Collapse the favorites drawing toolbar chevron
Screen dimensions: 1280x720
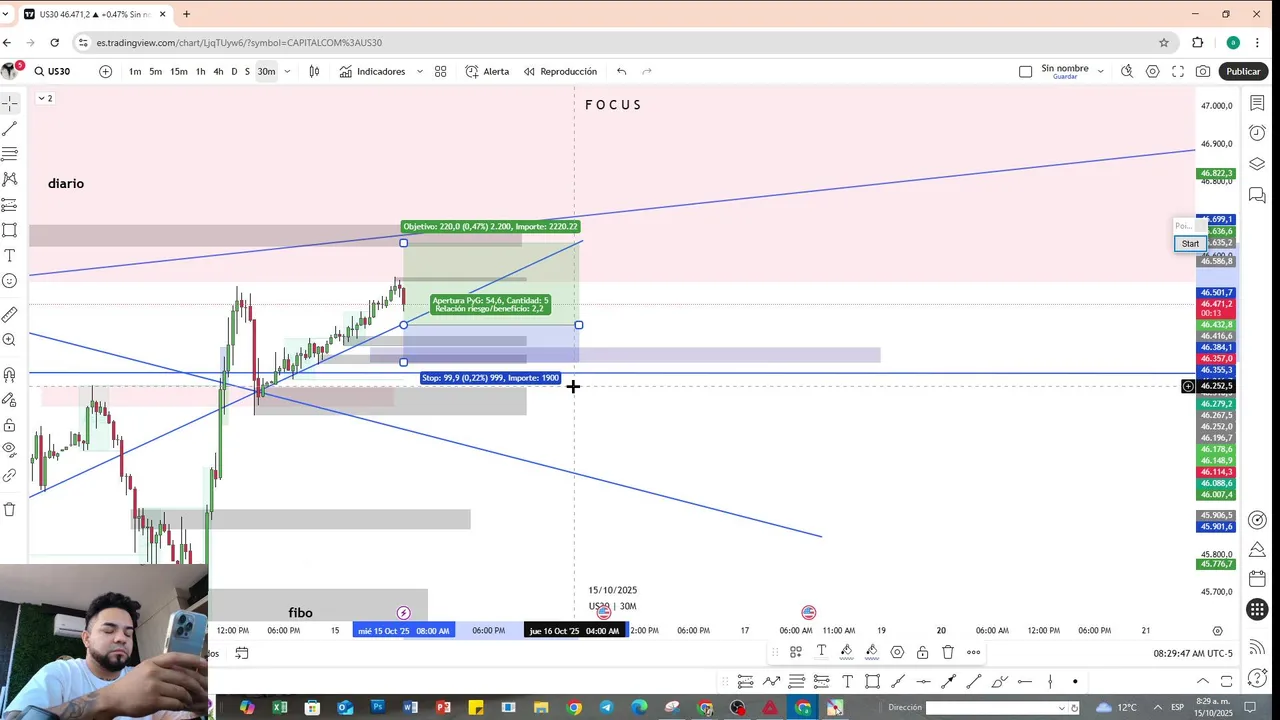[x=1204, y=682]
